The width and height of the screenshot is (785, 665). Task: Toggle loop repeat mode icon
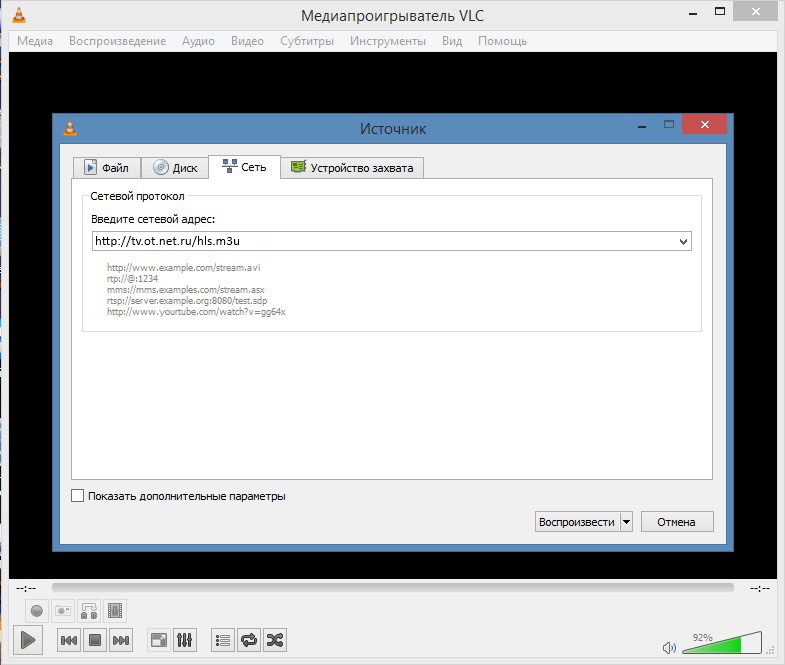(x=249, y=640)
